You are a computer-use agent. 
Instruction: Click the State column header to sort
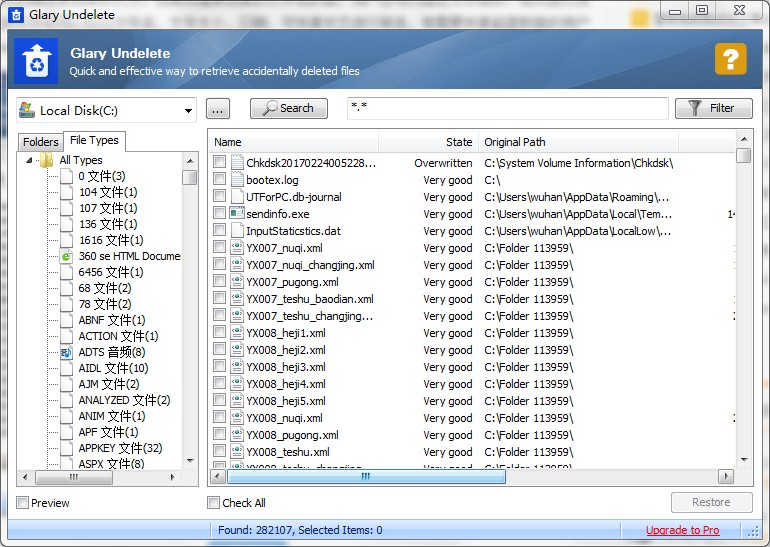pyautogui.click(x=459, y=142)
